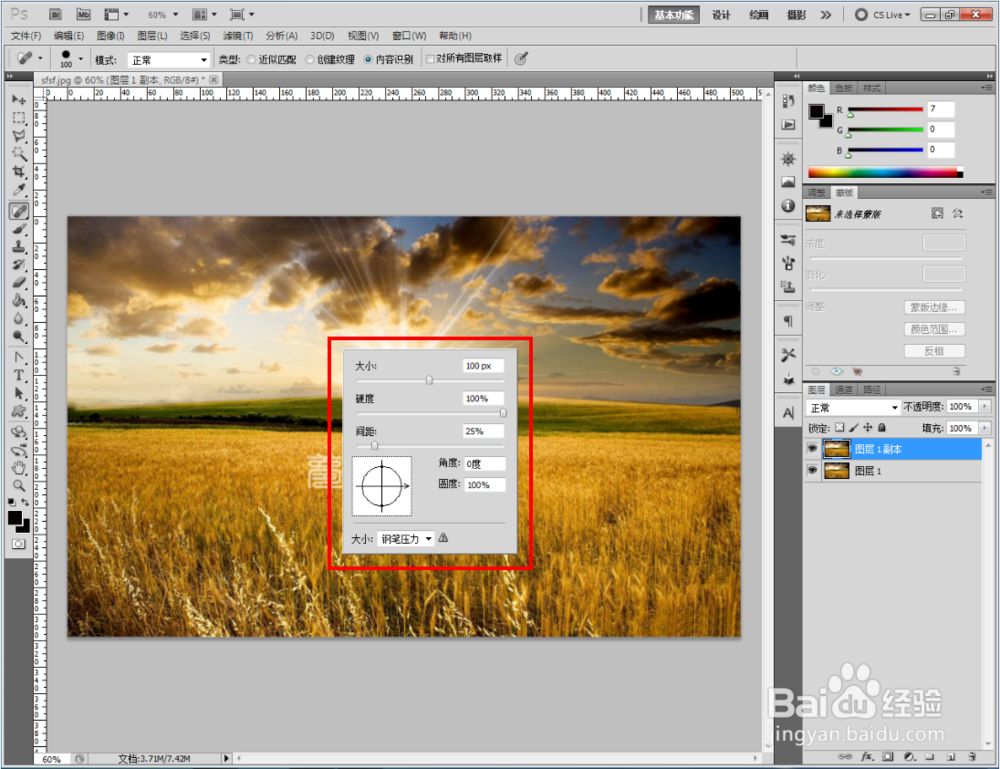Viewport: 1000px width, 769px height.
Task: Select the History Brush tool
Action: coord(19,265)
